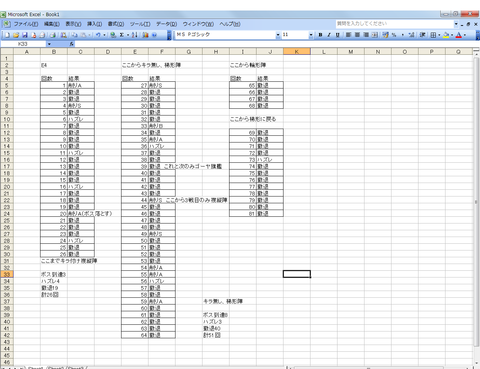This screenshot has width=480, height=369.
Task: Expand the font size dropdown showing 11
Action: [311, 35]
